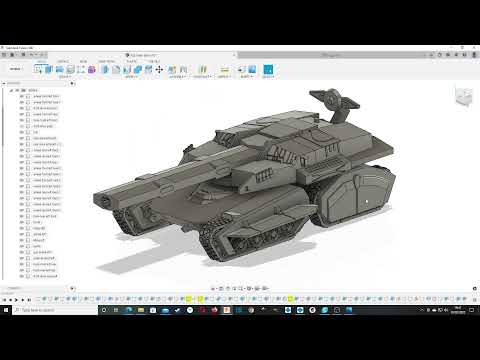Click the Insert Derive arrow icon
Viewport: 480px width, 360px height.
[241, 69]
